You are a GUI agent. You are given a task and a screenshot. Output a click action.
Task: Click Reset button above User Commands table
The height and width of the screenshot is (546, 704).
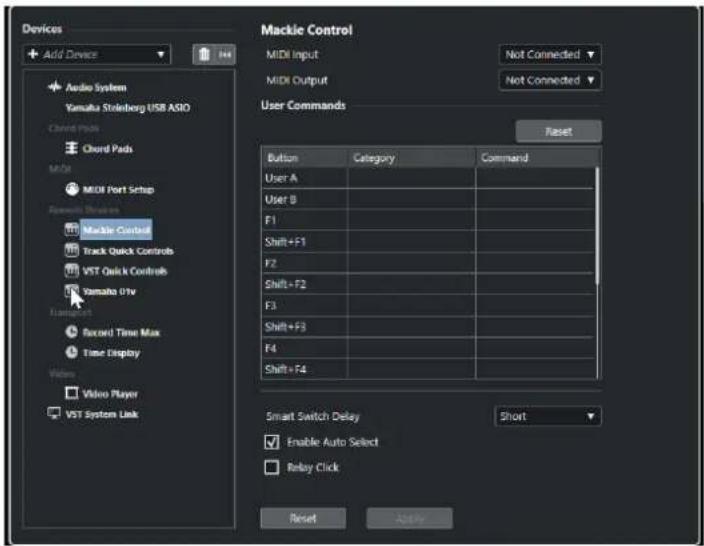tap(559, 132)
